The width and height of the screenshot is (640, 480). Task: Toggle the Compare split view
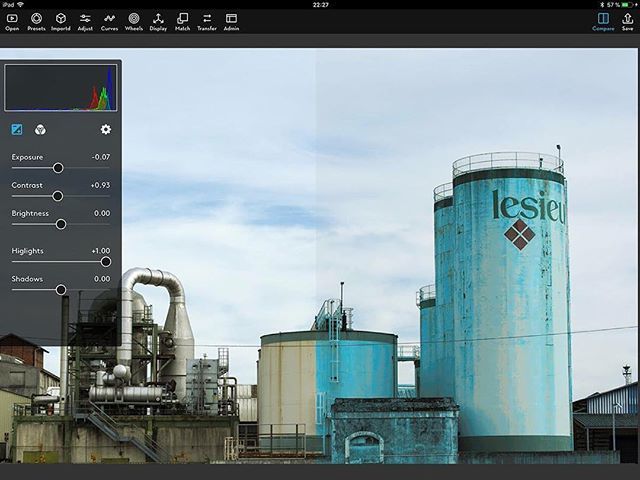click(603, 22)
